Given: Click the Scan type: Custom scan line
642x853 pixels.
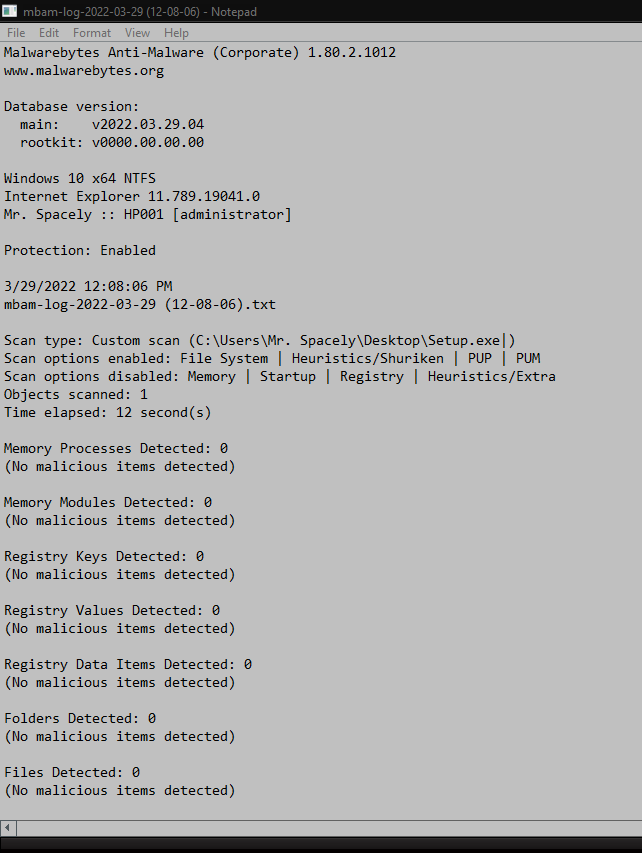Looking at the screenshot, I should coord(260,341).
